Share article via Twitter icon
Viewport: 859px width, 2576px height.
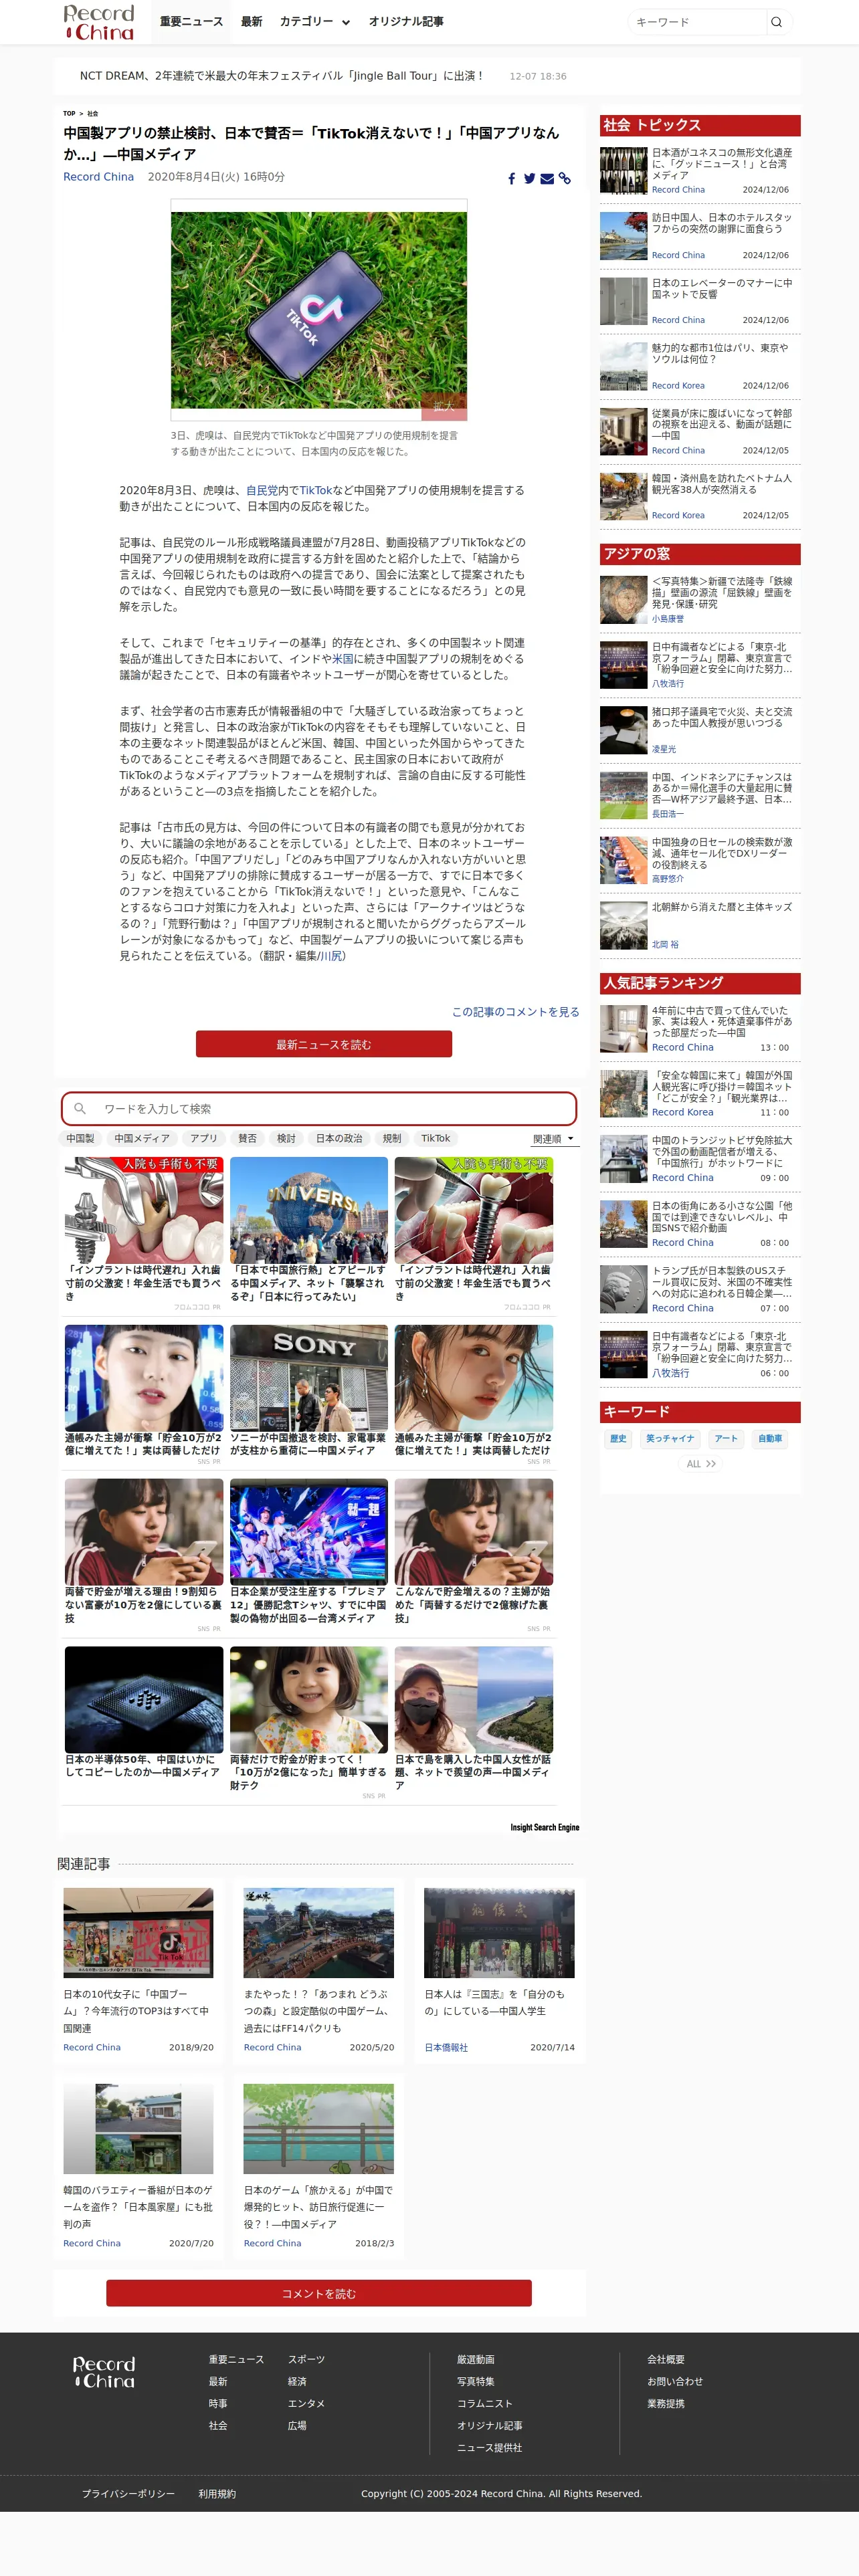[x=529, y=178]
